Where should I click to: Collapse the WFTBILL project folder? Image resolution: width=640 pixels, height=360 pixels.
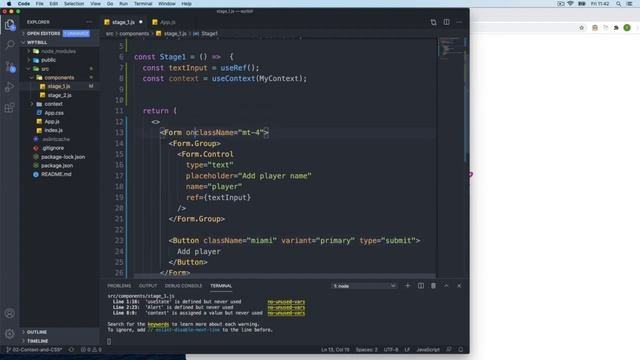point(59,42)
